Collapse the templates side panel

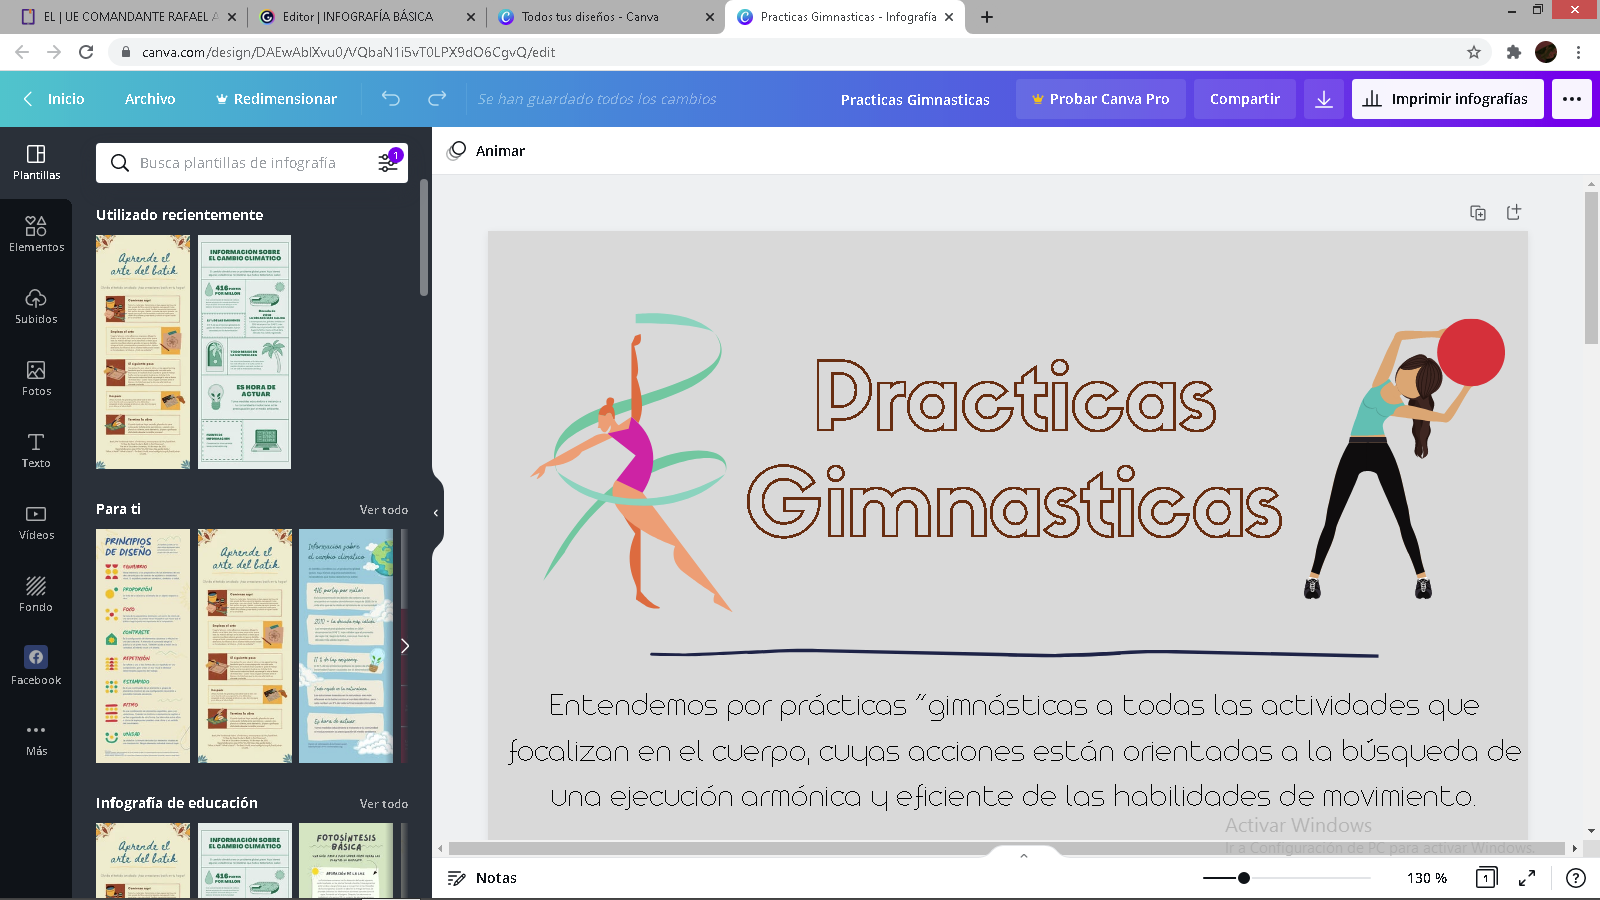pyautogui.click(x=435, y=512)
